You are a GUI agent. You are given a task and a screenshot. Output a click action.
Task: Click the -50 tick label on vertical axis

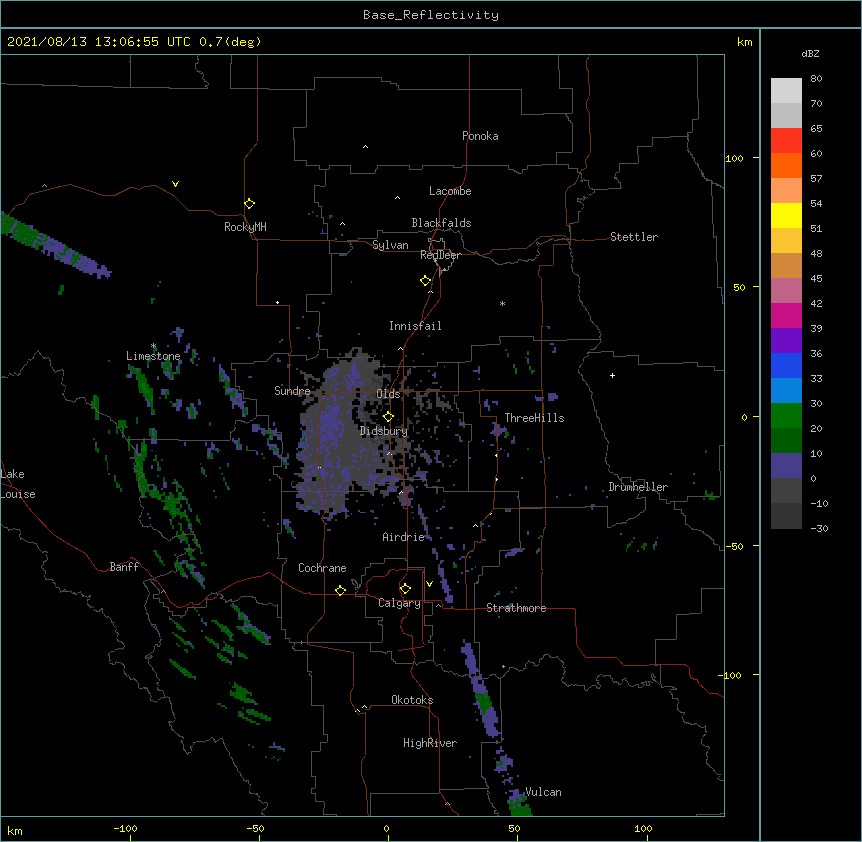(x=734, y=546)
